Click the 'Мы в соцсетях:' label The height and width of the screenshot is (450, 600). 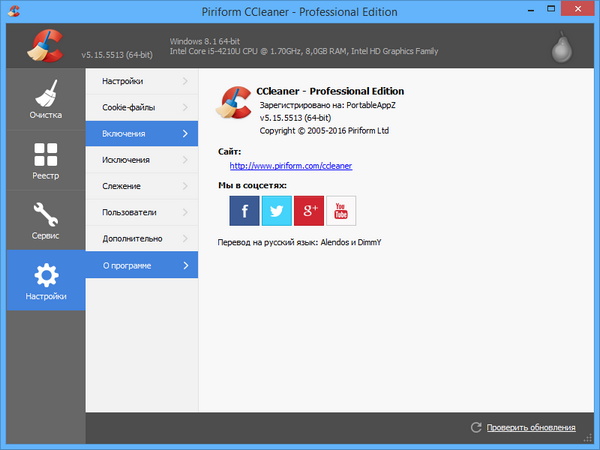252,186
